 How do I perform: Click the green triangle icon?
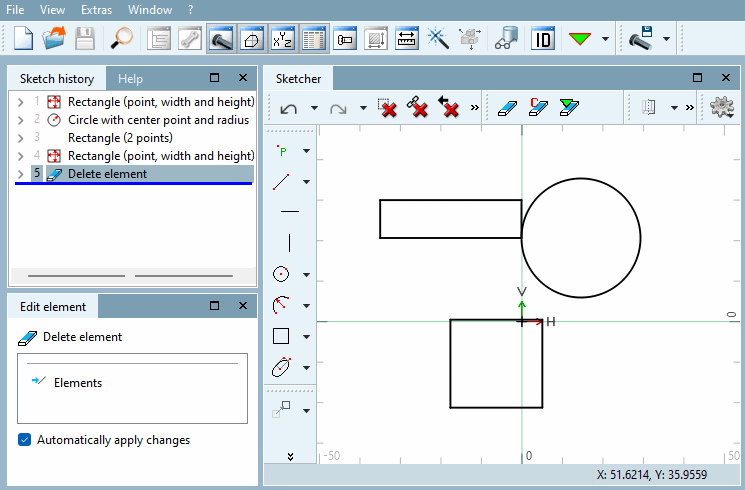point(580,38)
